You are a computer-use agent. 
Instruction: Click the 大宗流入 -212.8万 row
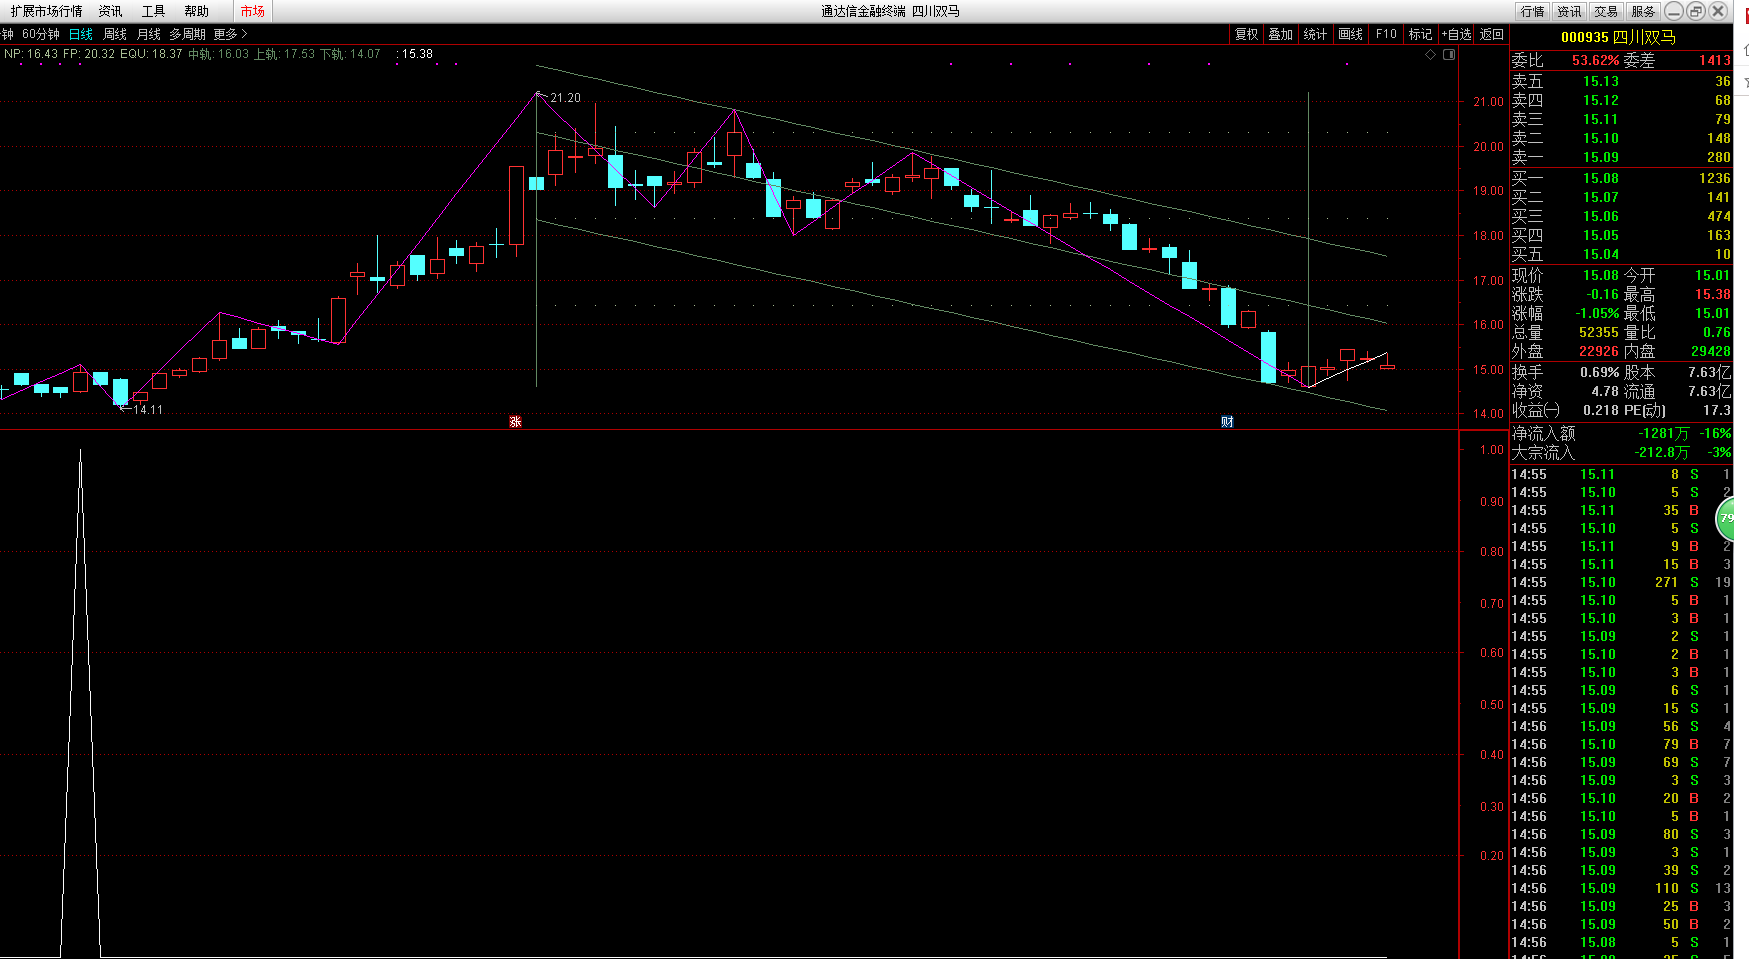(1620, 452)
